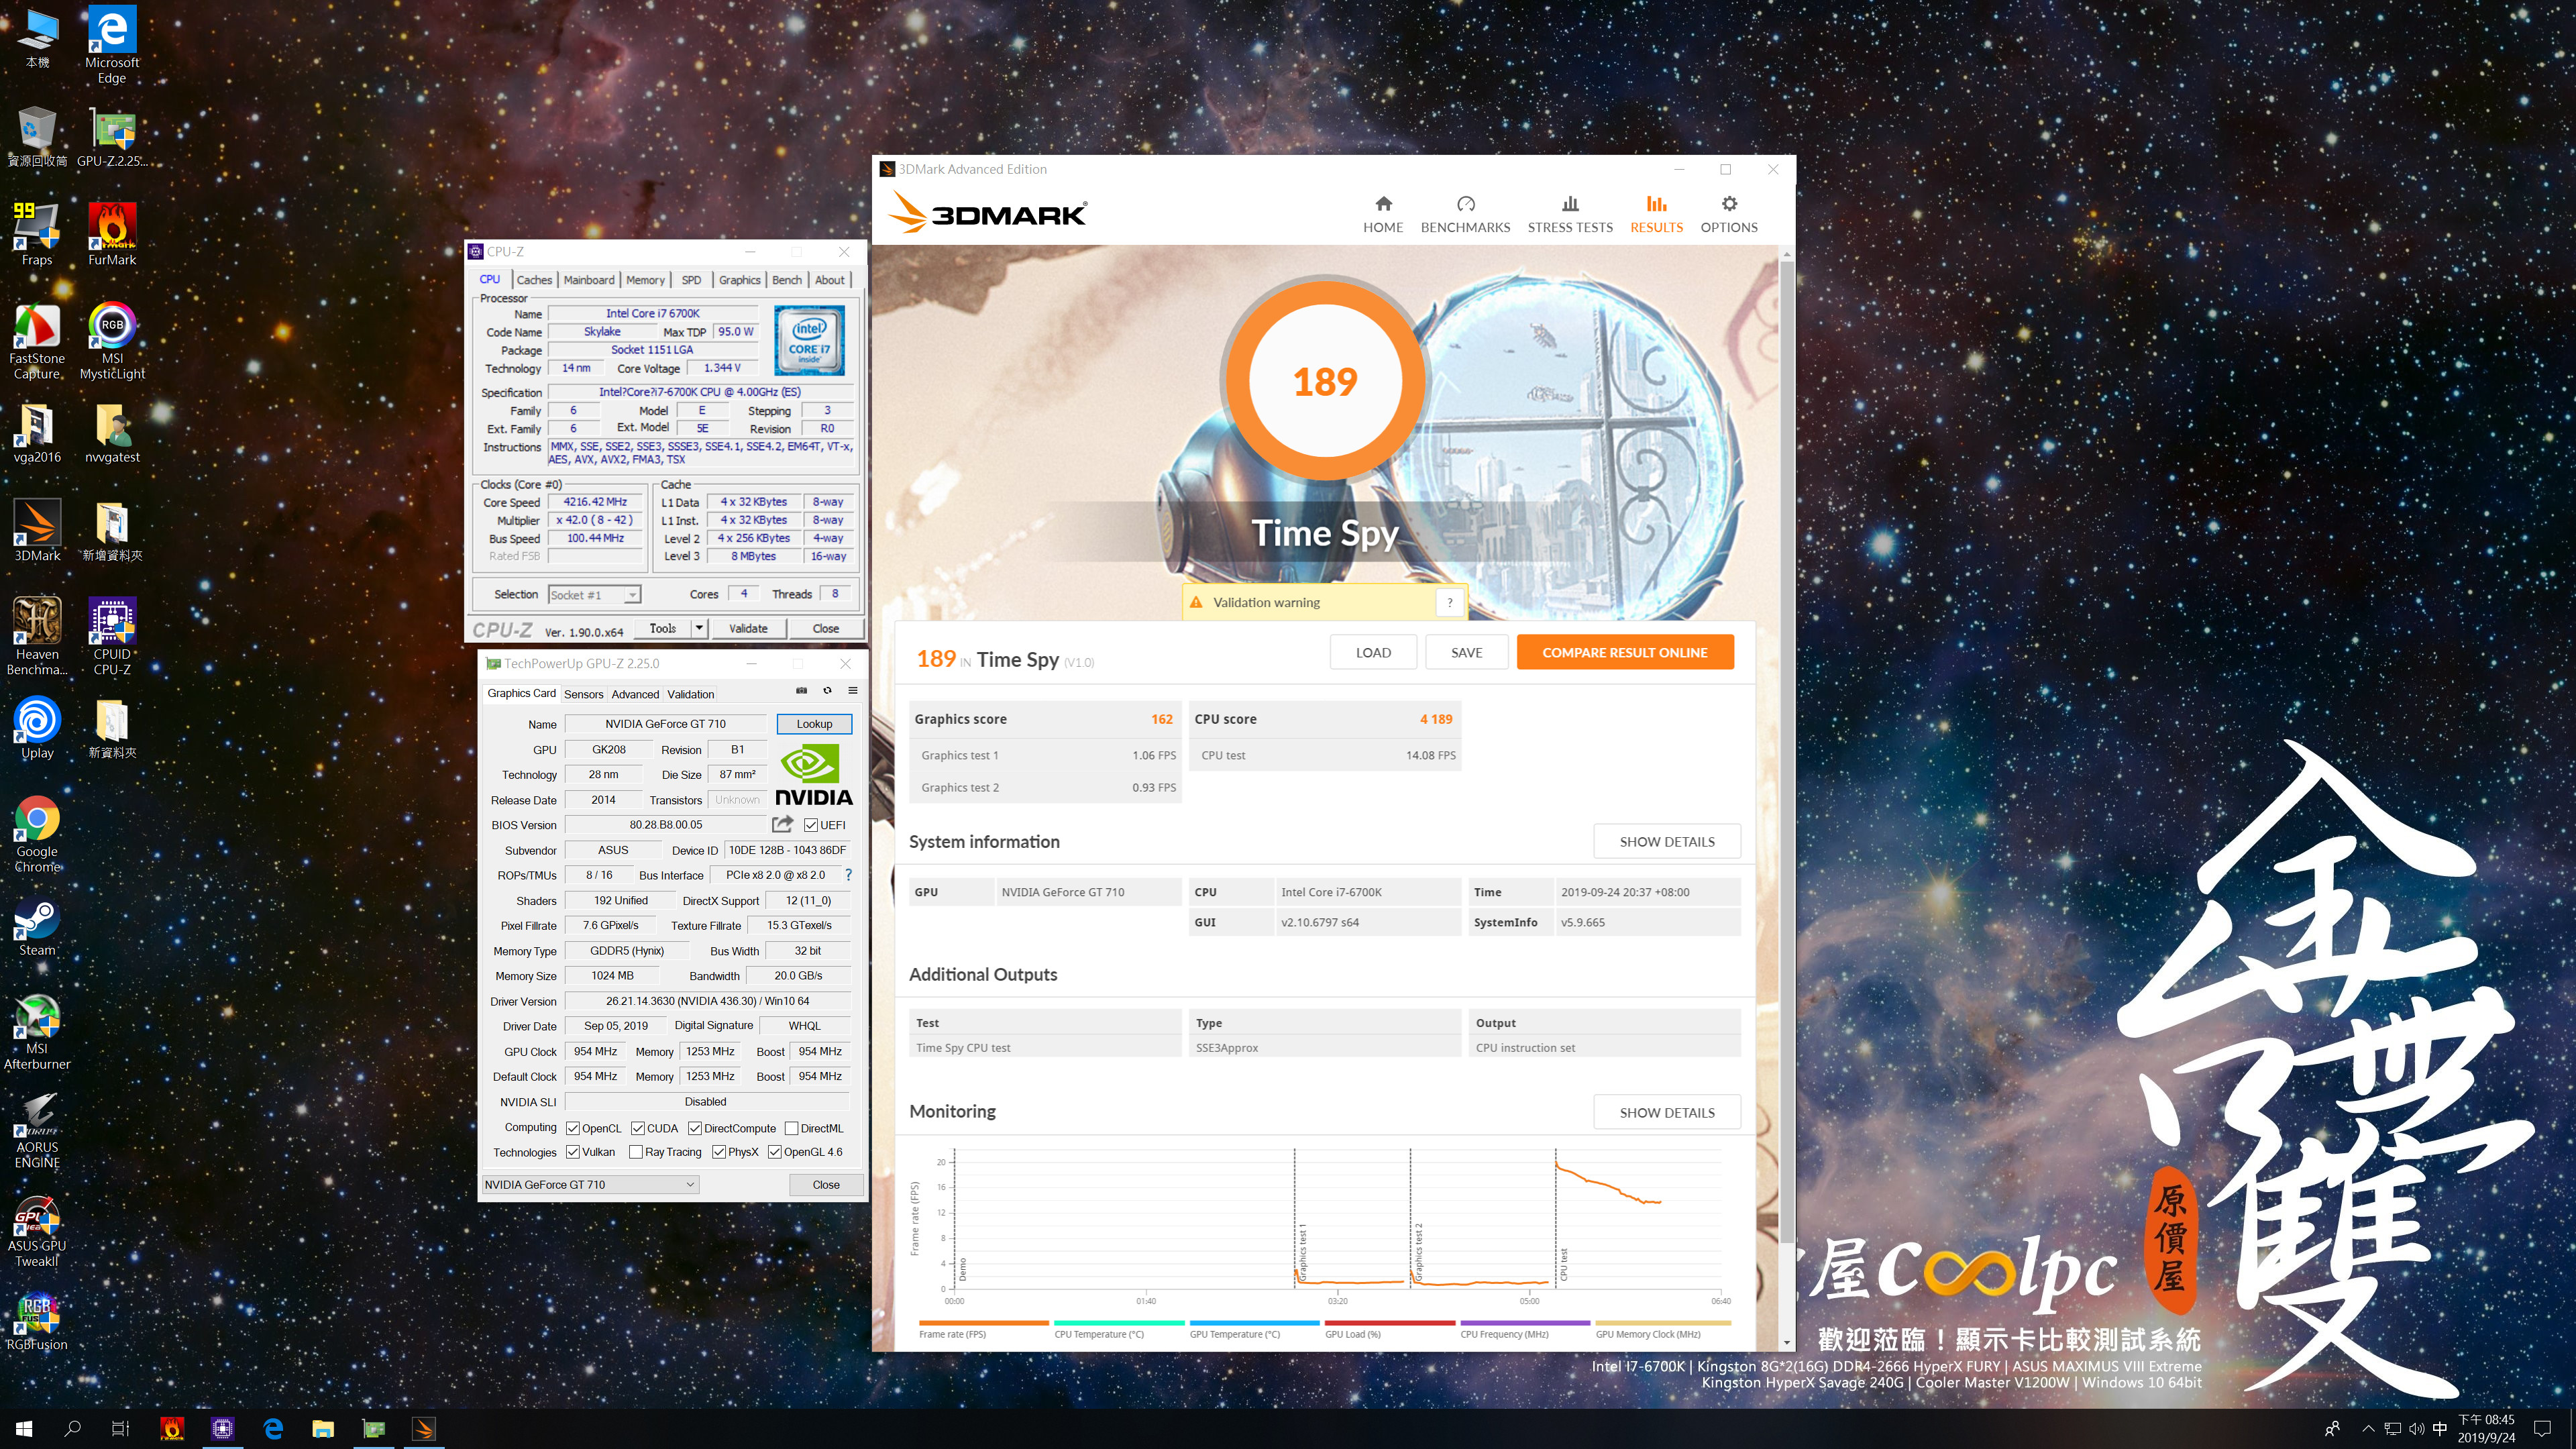Open GPU-Z hamburger menu icon
The height and width of the screenshot is (1449, 2576).
tap(853, 691)
